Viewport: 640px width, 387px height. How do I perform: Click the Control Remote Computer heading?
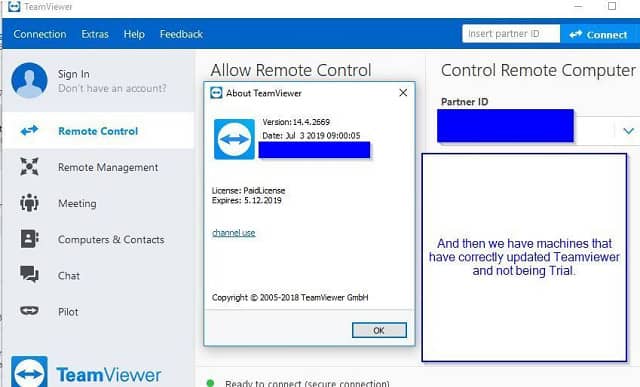(x=538, y=70)
